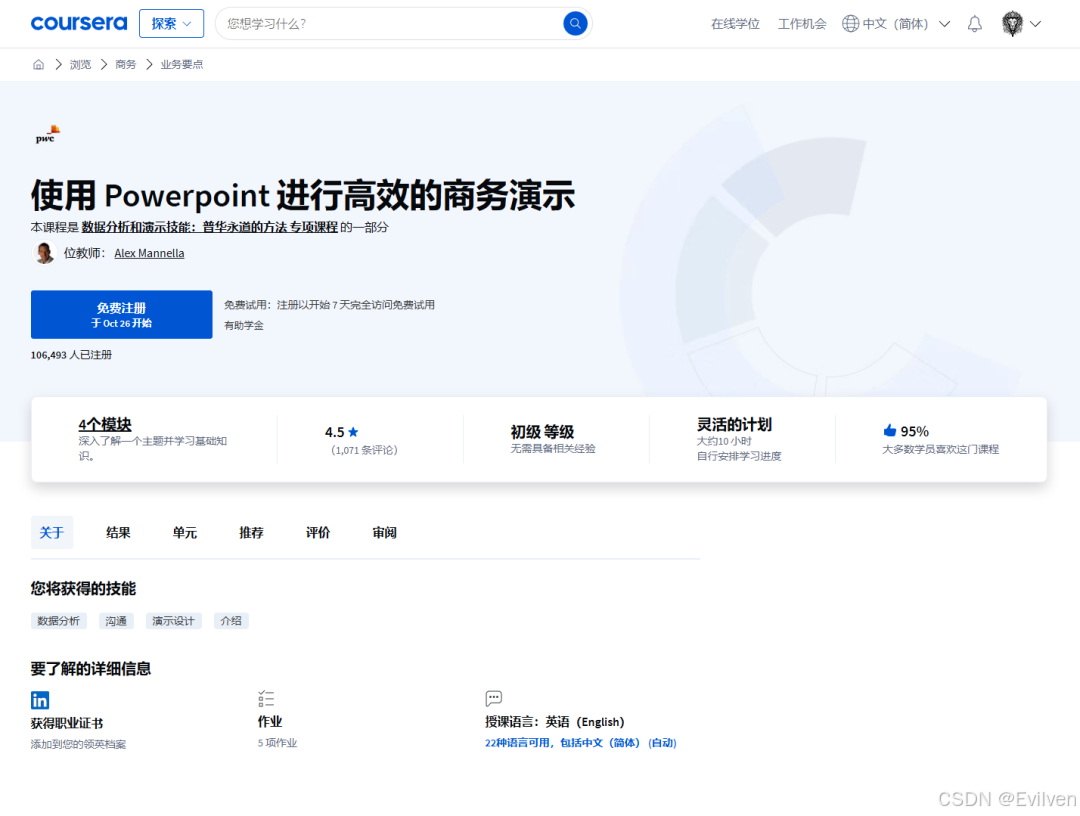Click the 5 项作业 text
The height and width of the screenshot is (816, 1080).
coord(278,743)
